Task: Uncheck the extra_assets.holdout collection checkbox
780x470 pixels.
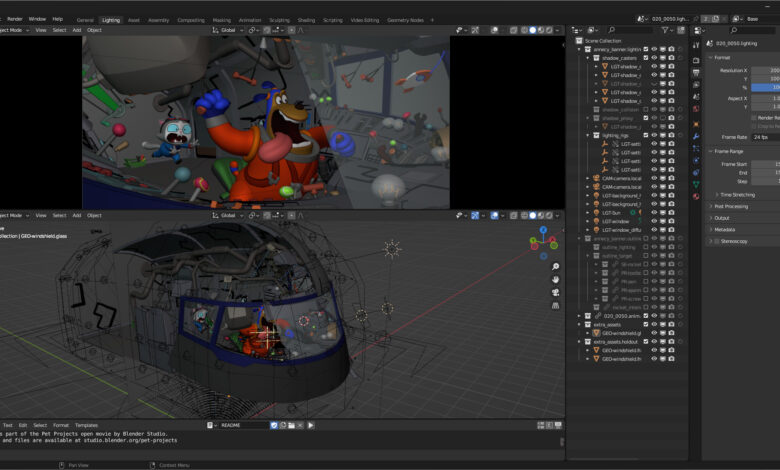Action: coord(646,342)
